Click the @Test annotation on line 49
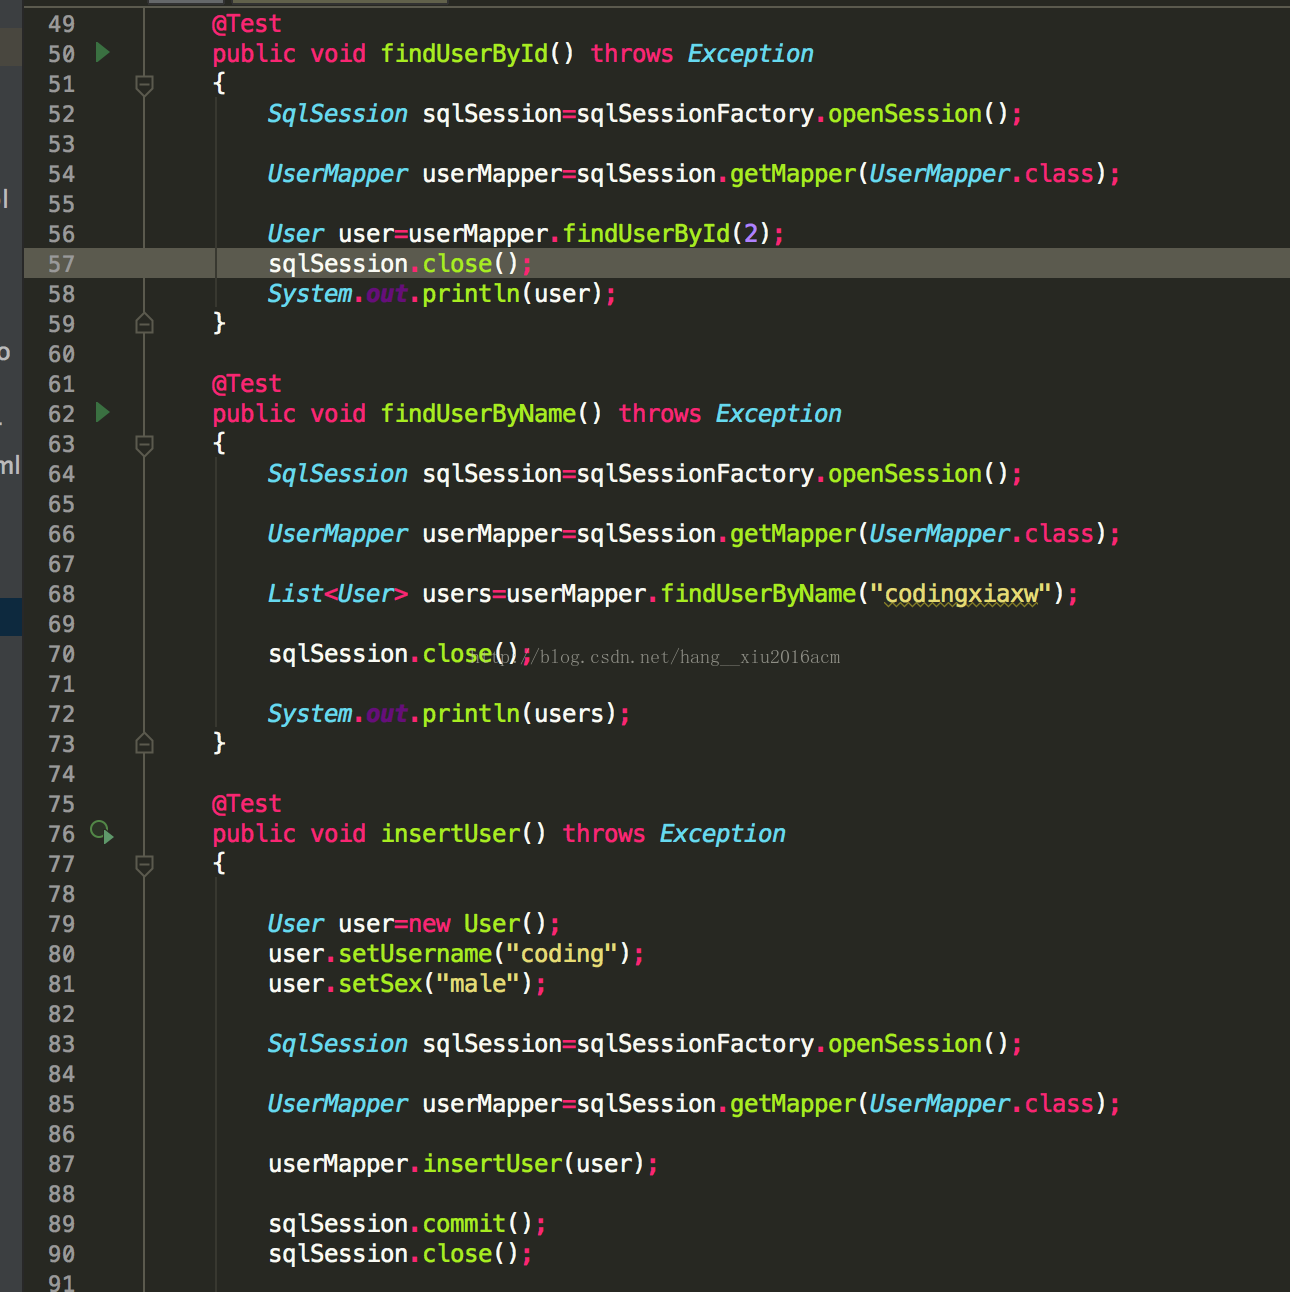The height and width of the screenshot is (1292, 1290). (x=247, y=24)
